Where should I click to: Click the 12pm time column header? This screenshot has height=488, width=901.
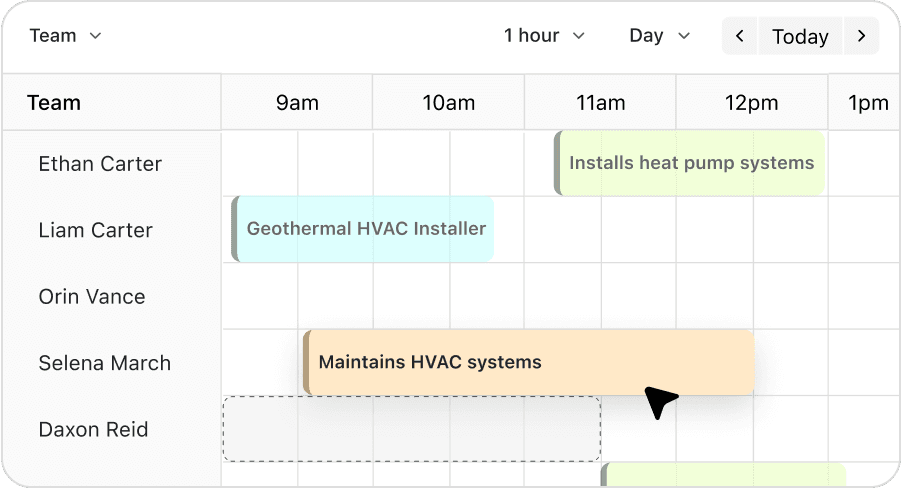pyautogui.click(x=752, y=103)
